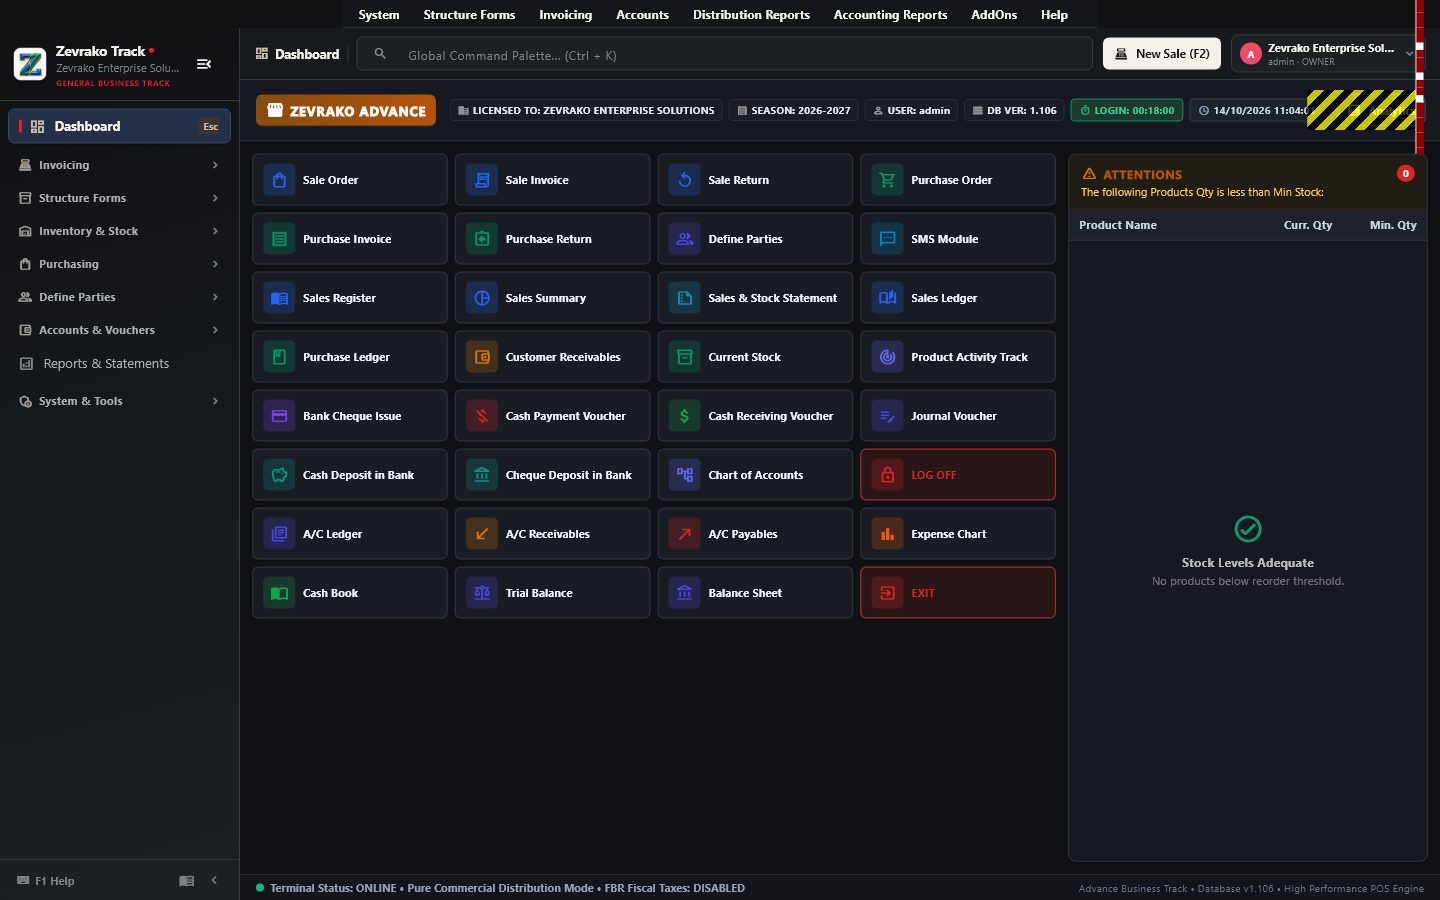
Task: Open the System menu
Action: tap(379, 15)
